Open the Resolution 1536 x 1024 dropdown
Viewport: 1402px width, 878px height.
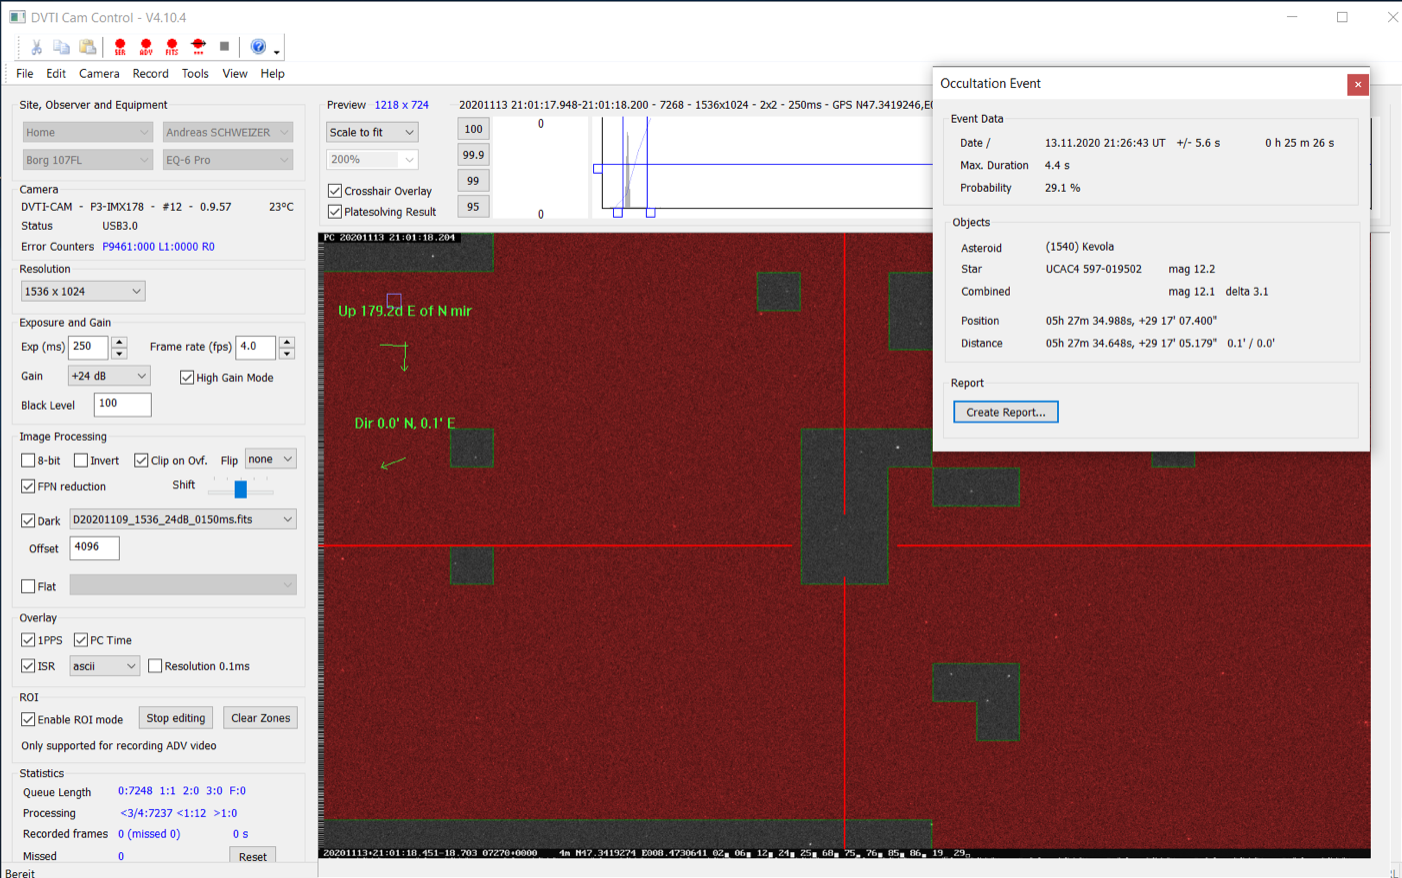click(x=83, y=291)
